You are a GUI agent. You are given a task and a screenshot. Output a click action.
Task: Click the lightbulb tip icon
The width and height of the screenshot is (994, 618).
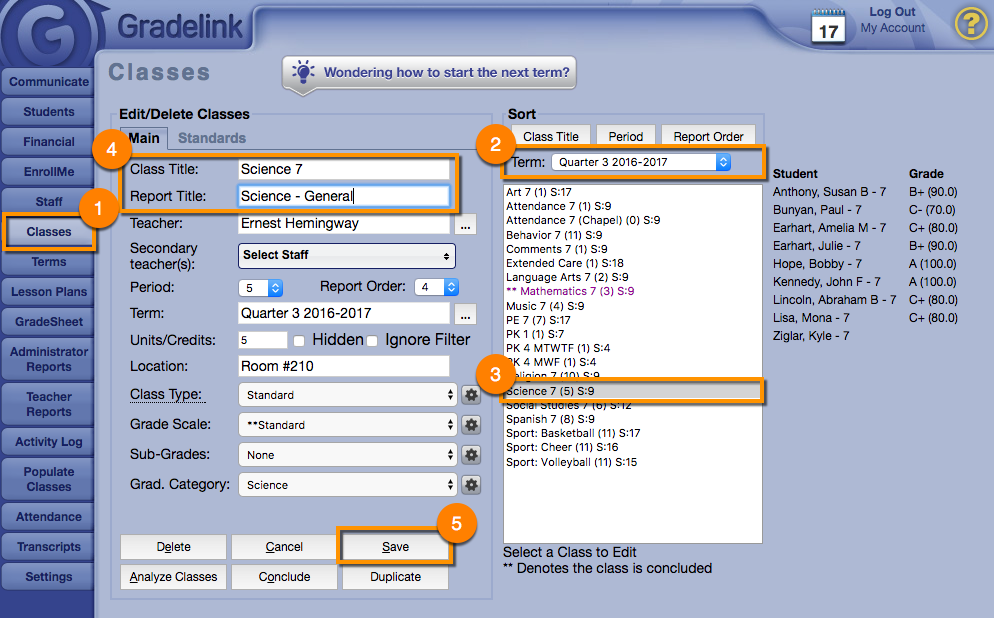(302, 72)
